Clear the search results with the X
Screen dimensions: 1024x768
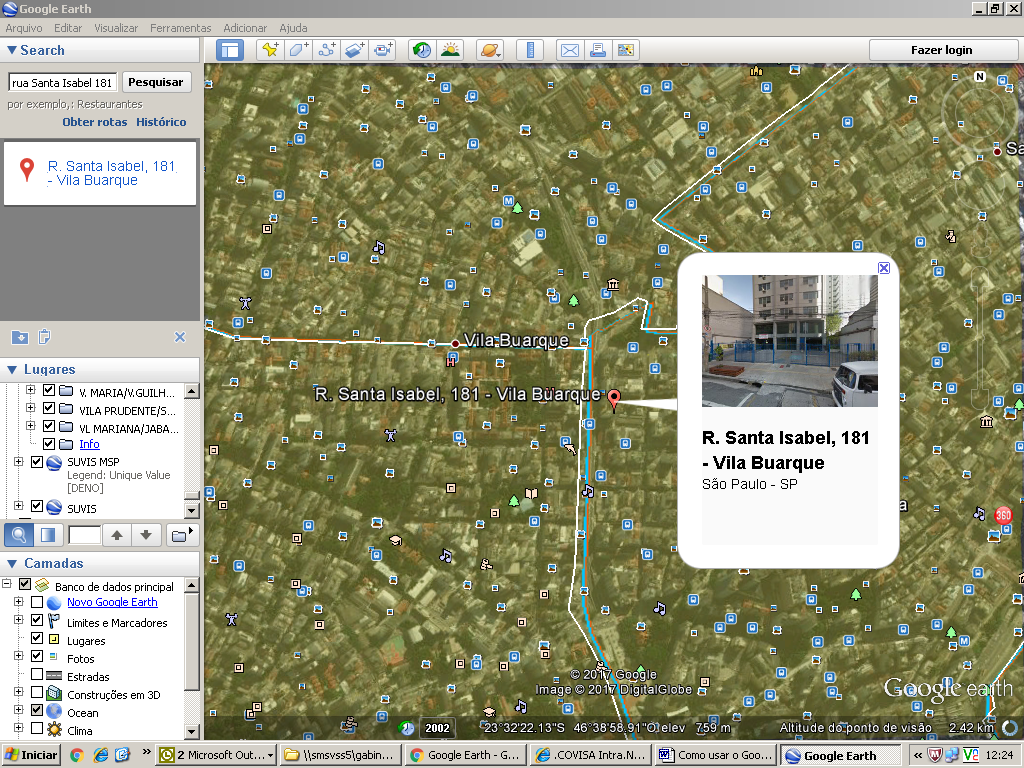coord(180,337)
